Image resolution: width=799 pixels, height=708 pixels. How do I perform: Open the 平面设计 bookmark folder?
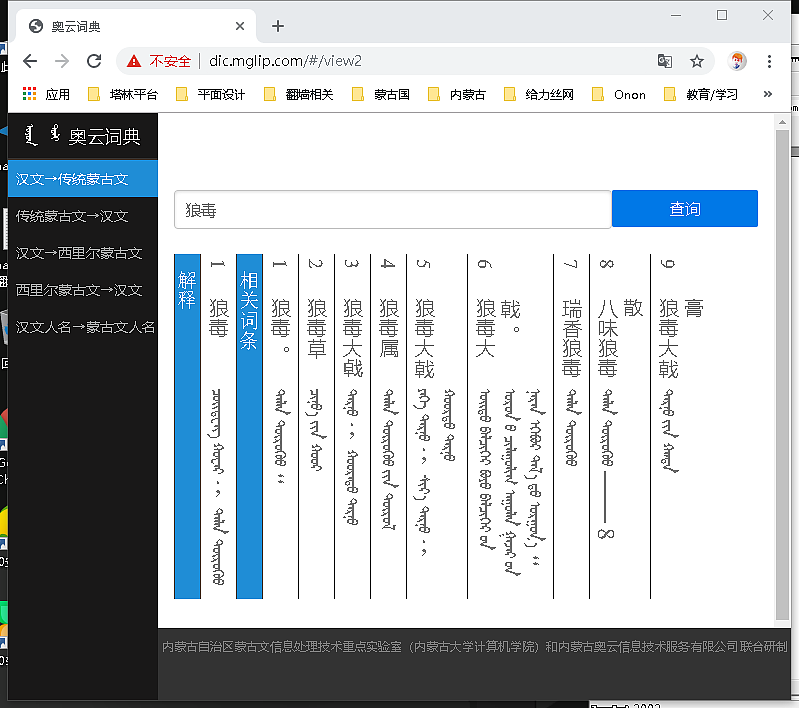click(x=210, y=94)
